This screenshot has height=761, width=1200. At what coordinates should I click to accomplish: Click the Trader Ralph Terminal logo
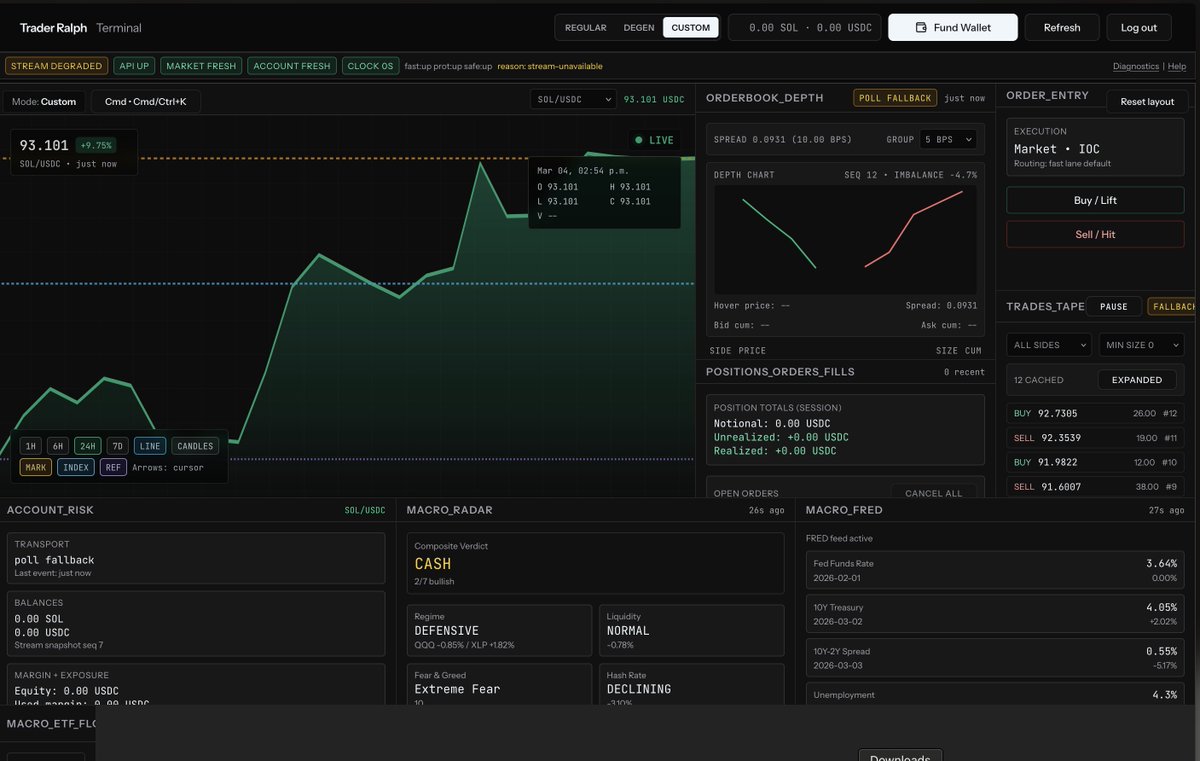[x=80, y=28]
